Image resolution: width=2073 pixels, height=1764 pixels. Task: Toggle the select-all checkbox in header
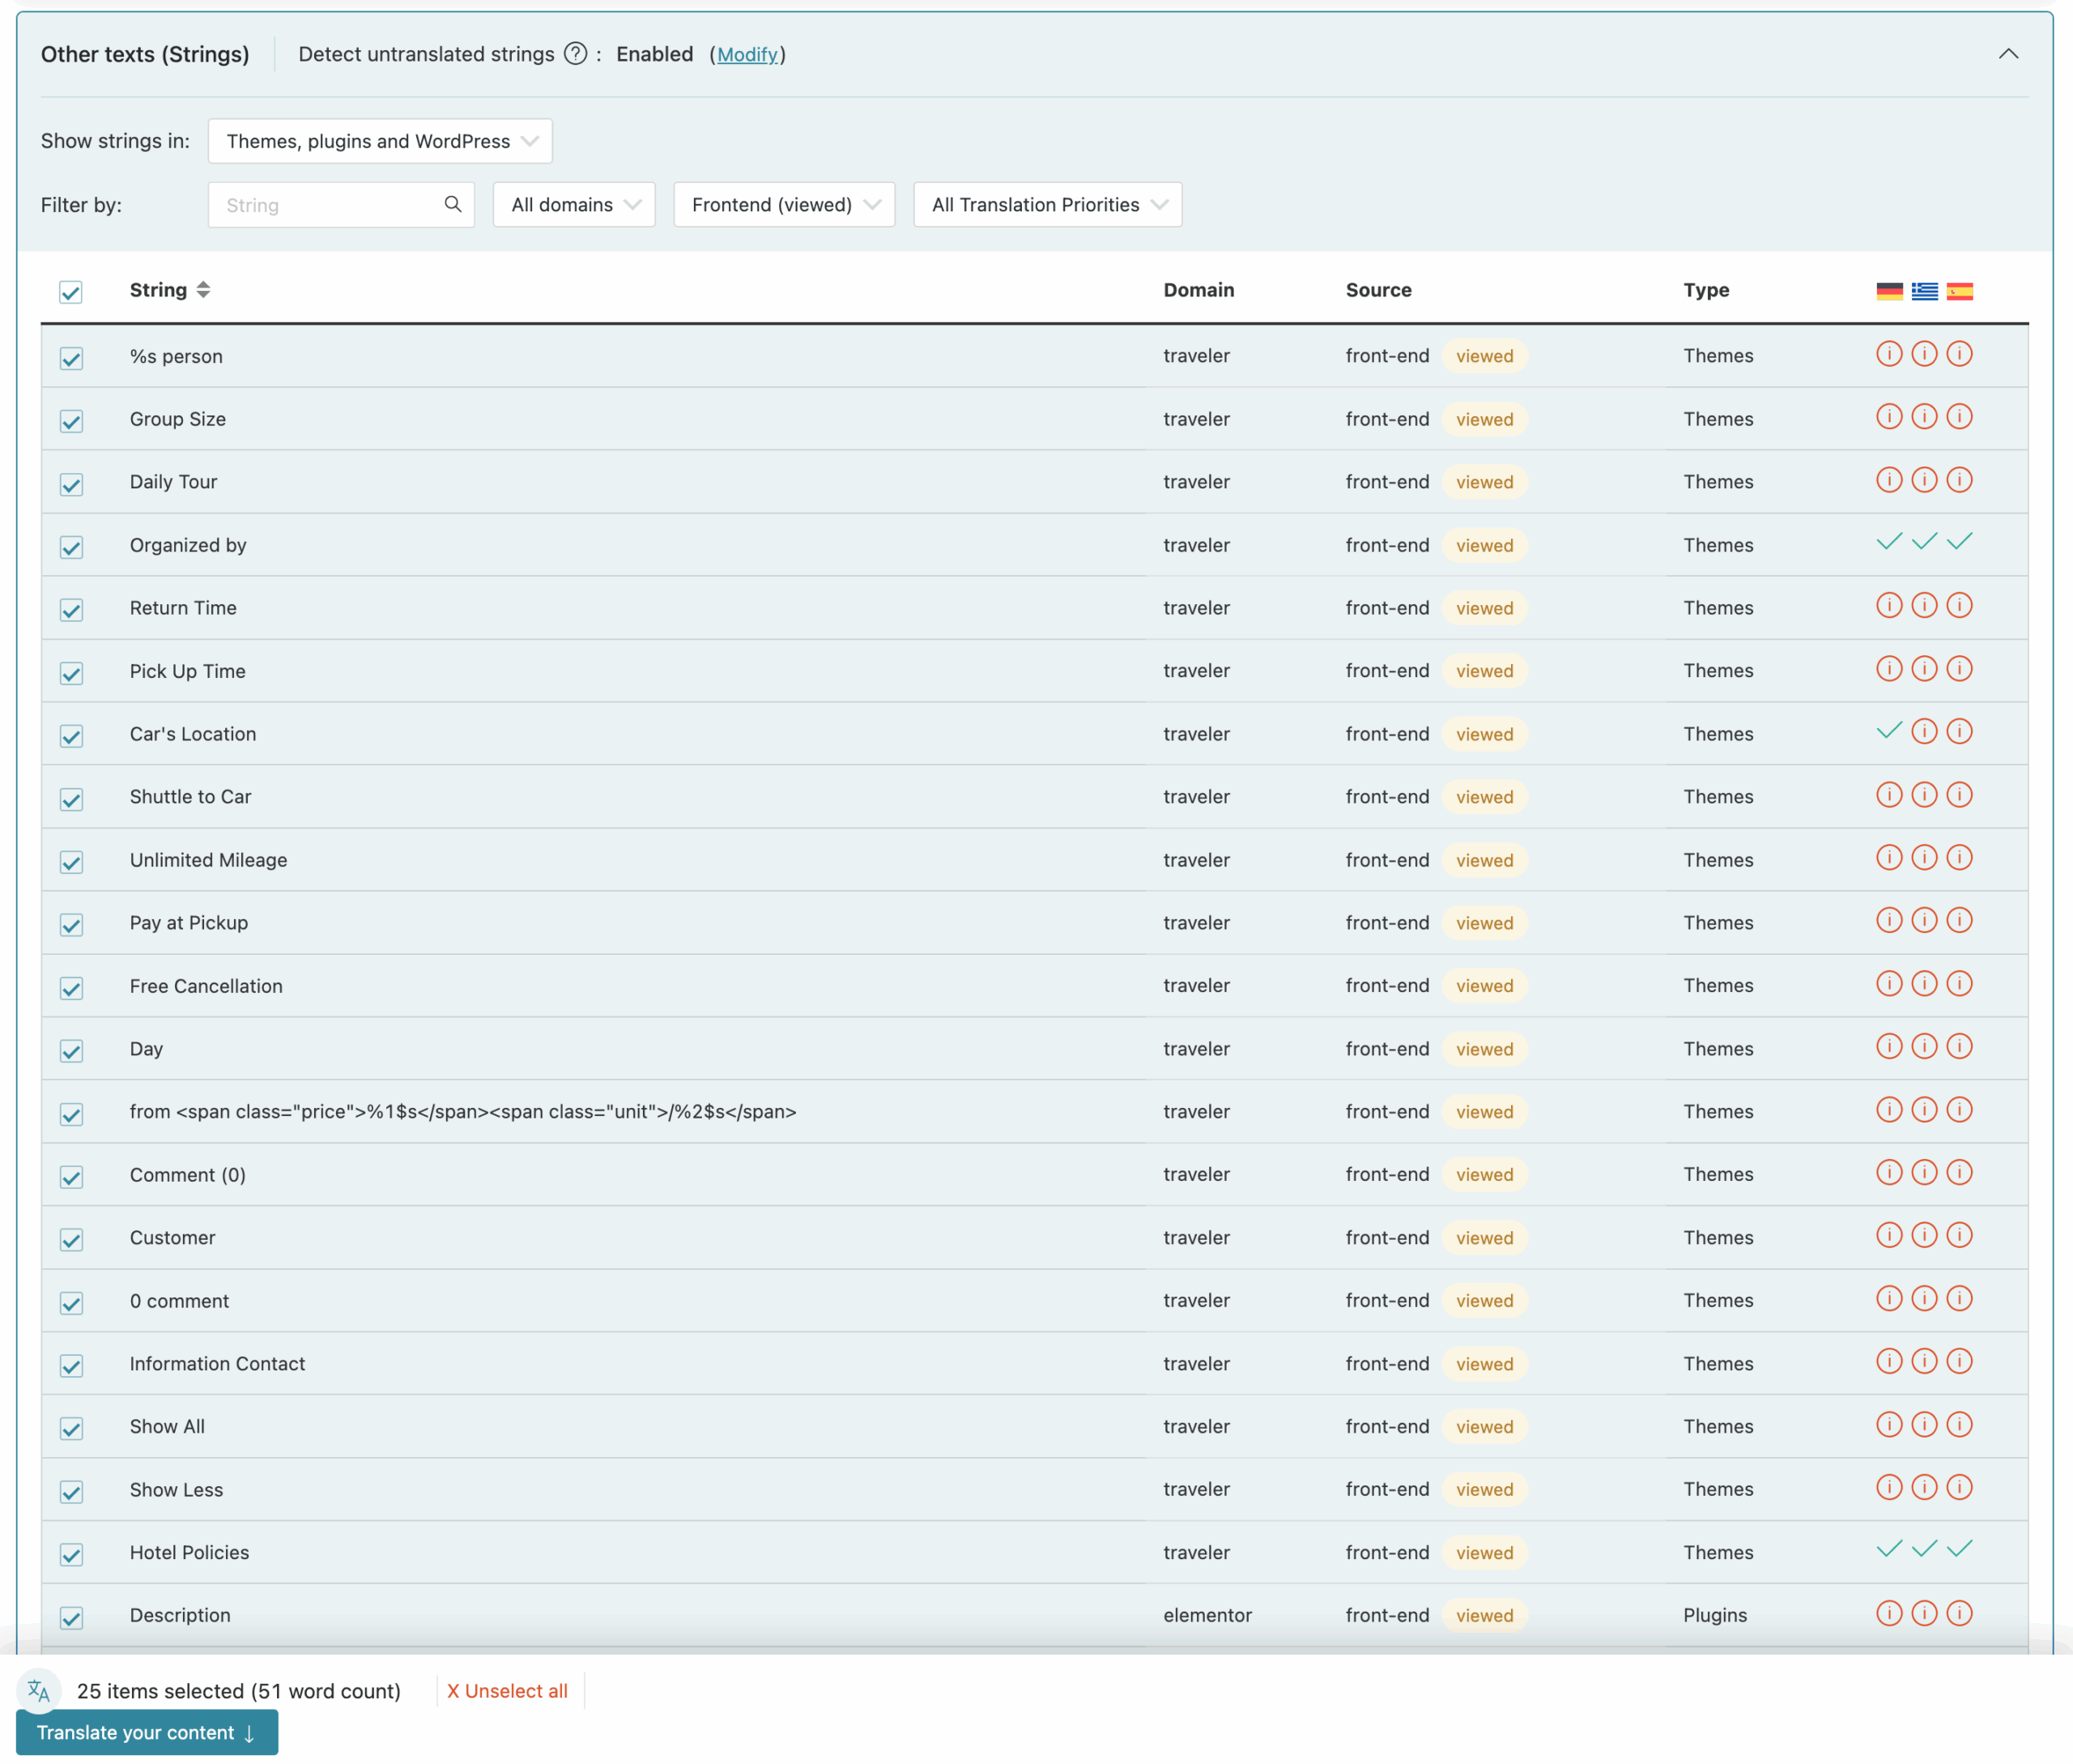(71, 292)
